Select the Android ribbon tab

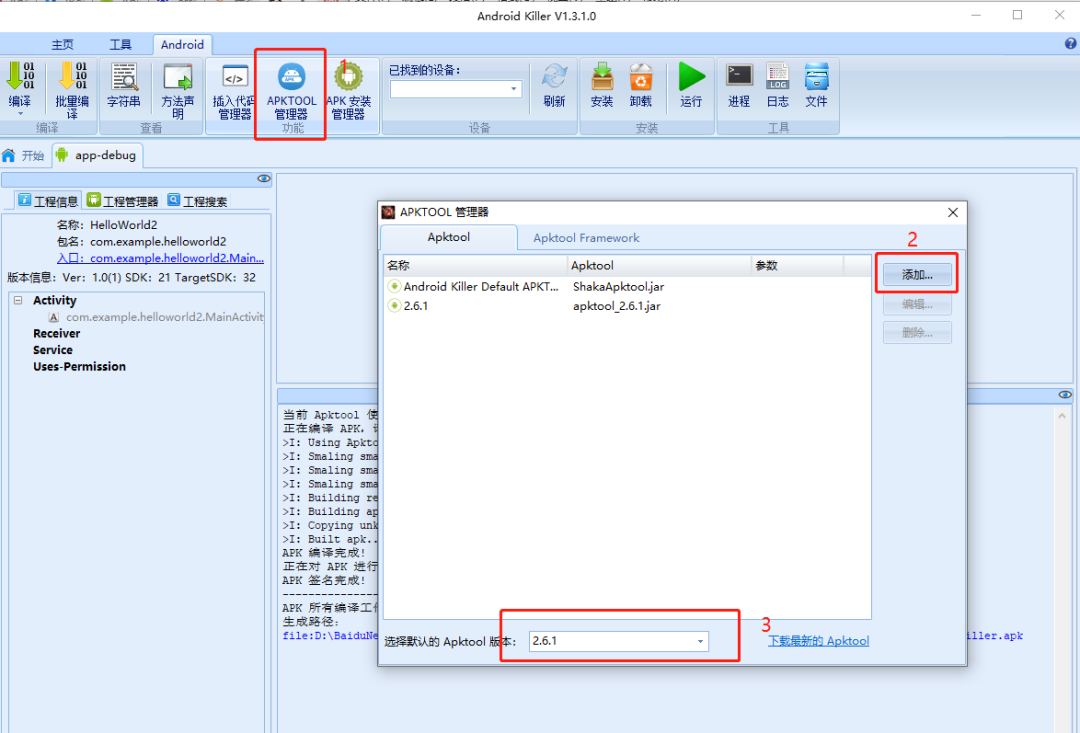[183, 45]
